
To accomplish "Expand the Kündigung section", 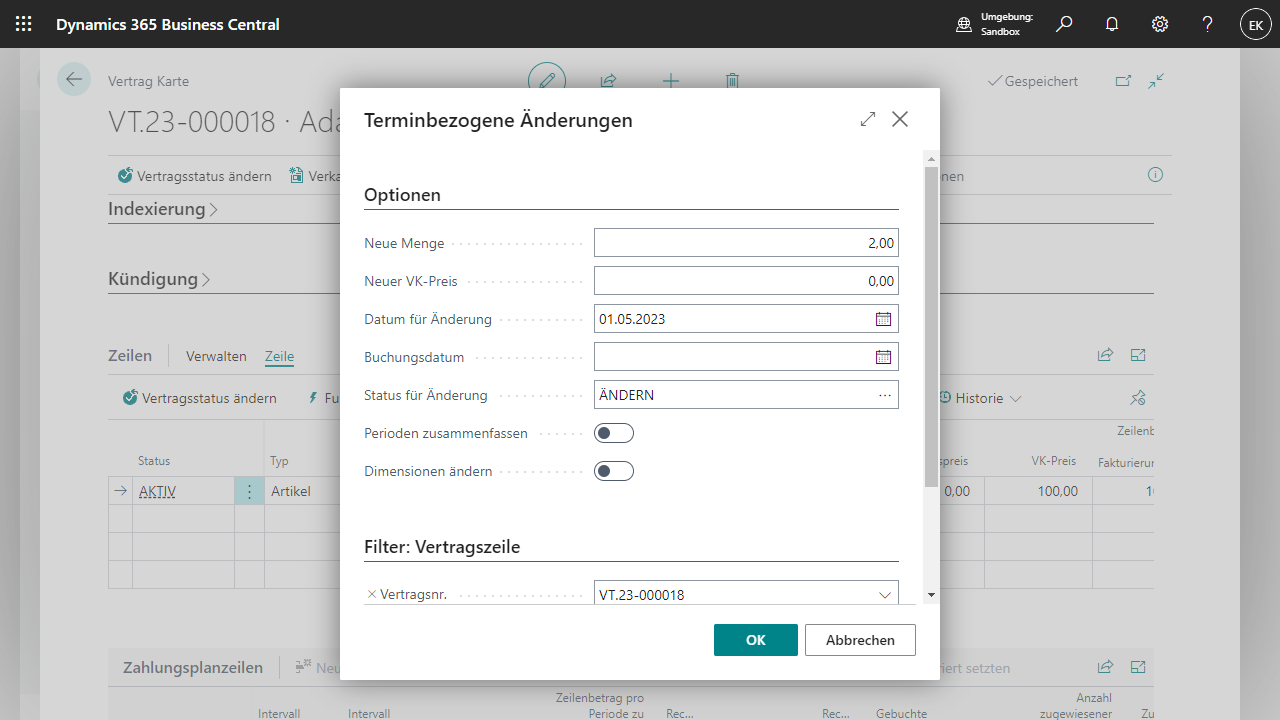I will (158, 279).
